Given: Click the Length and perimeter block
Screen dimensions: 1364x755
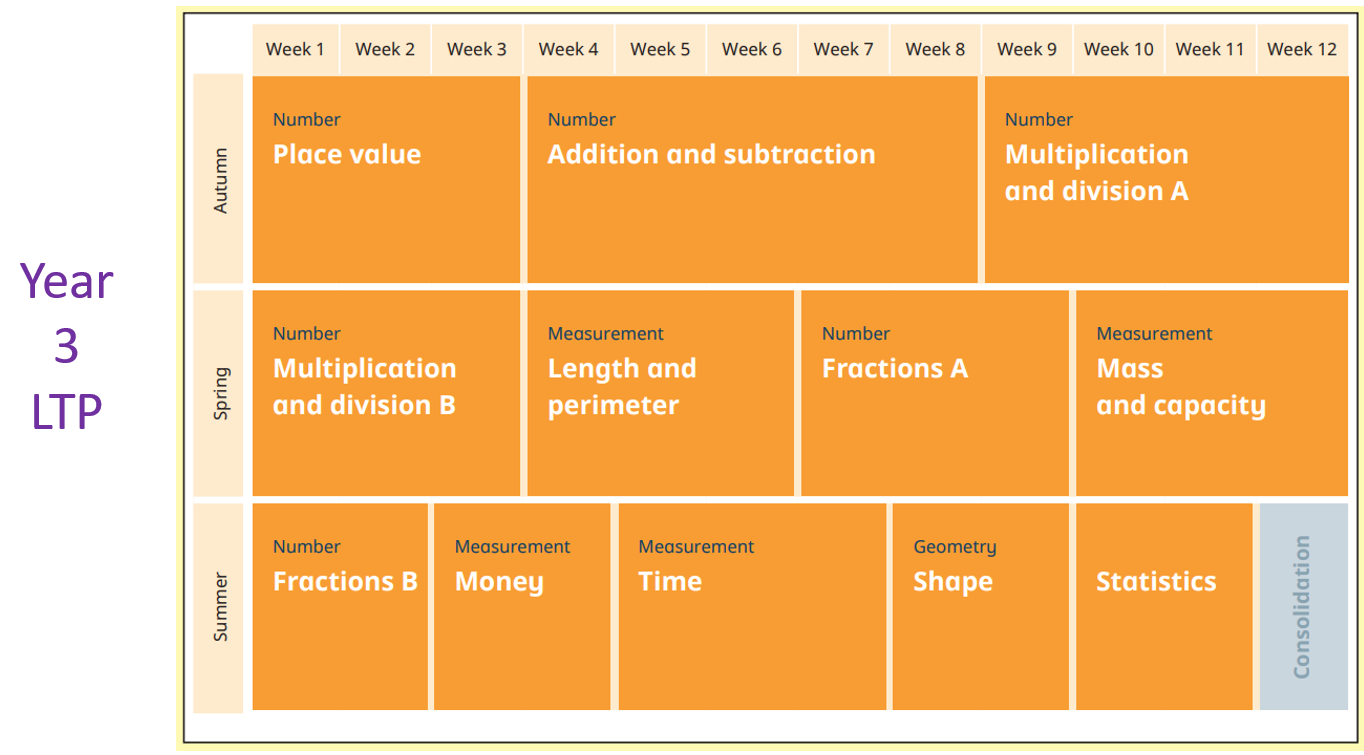Looking at the screenshot, I should [x=660, y=393].
